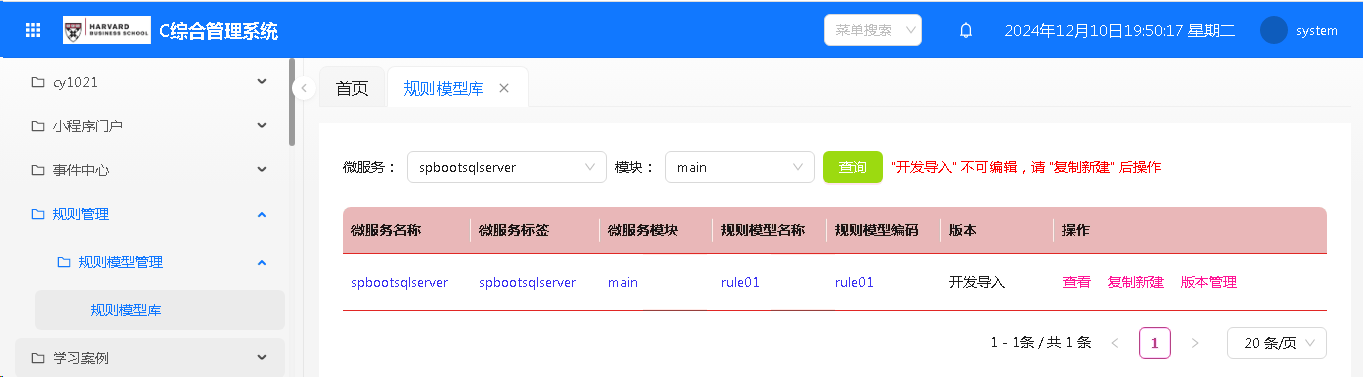Click folder icon beside 事件中心

tap(38, 170)
